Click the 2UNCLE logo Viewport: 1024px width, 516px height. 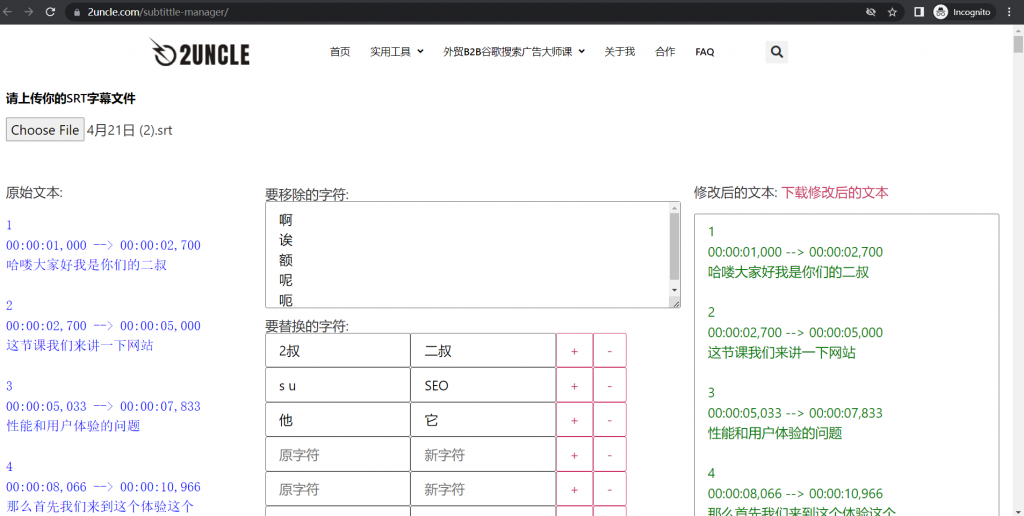point(199,52)
